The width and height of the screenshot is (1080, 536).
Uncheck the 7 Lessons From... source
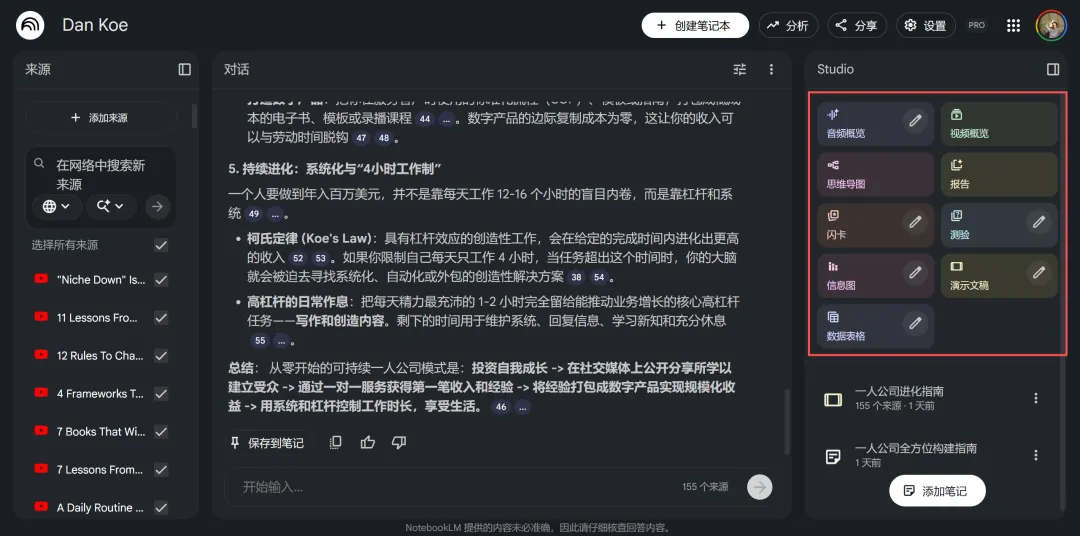point(161,470)
